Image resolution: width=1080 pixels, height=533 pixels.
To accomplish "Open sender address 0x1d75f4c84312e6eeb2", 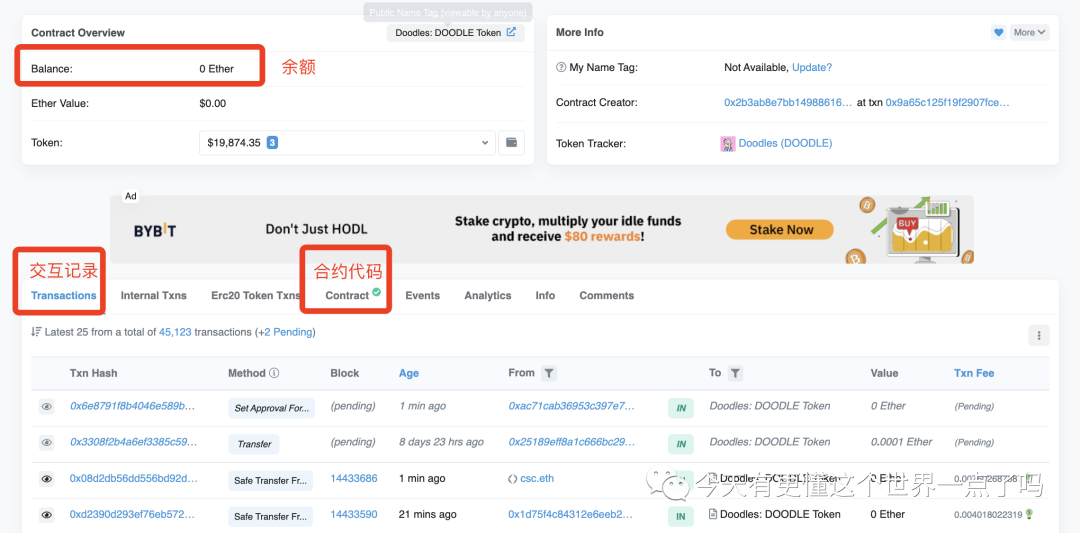I will 570,514.
